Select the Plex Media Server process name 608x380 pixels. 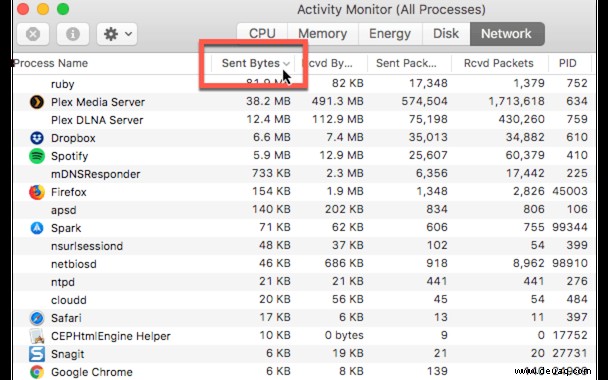click(98, 102)
